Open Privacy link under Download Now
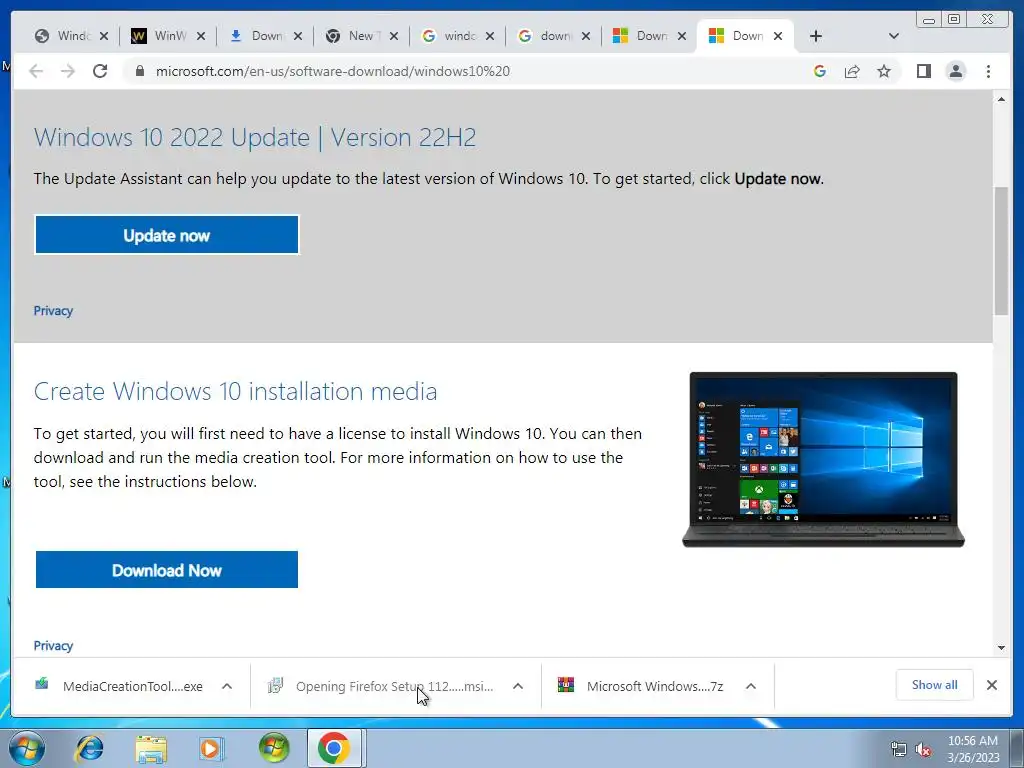This screenshot has width=1024, height=768. pyautogui.click(x=53, y=646)
